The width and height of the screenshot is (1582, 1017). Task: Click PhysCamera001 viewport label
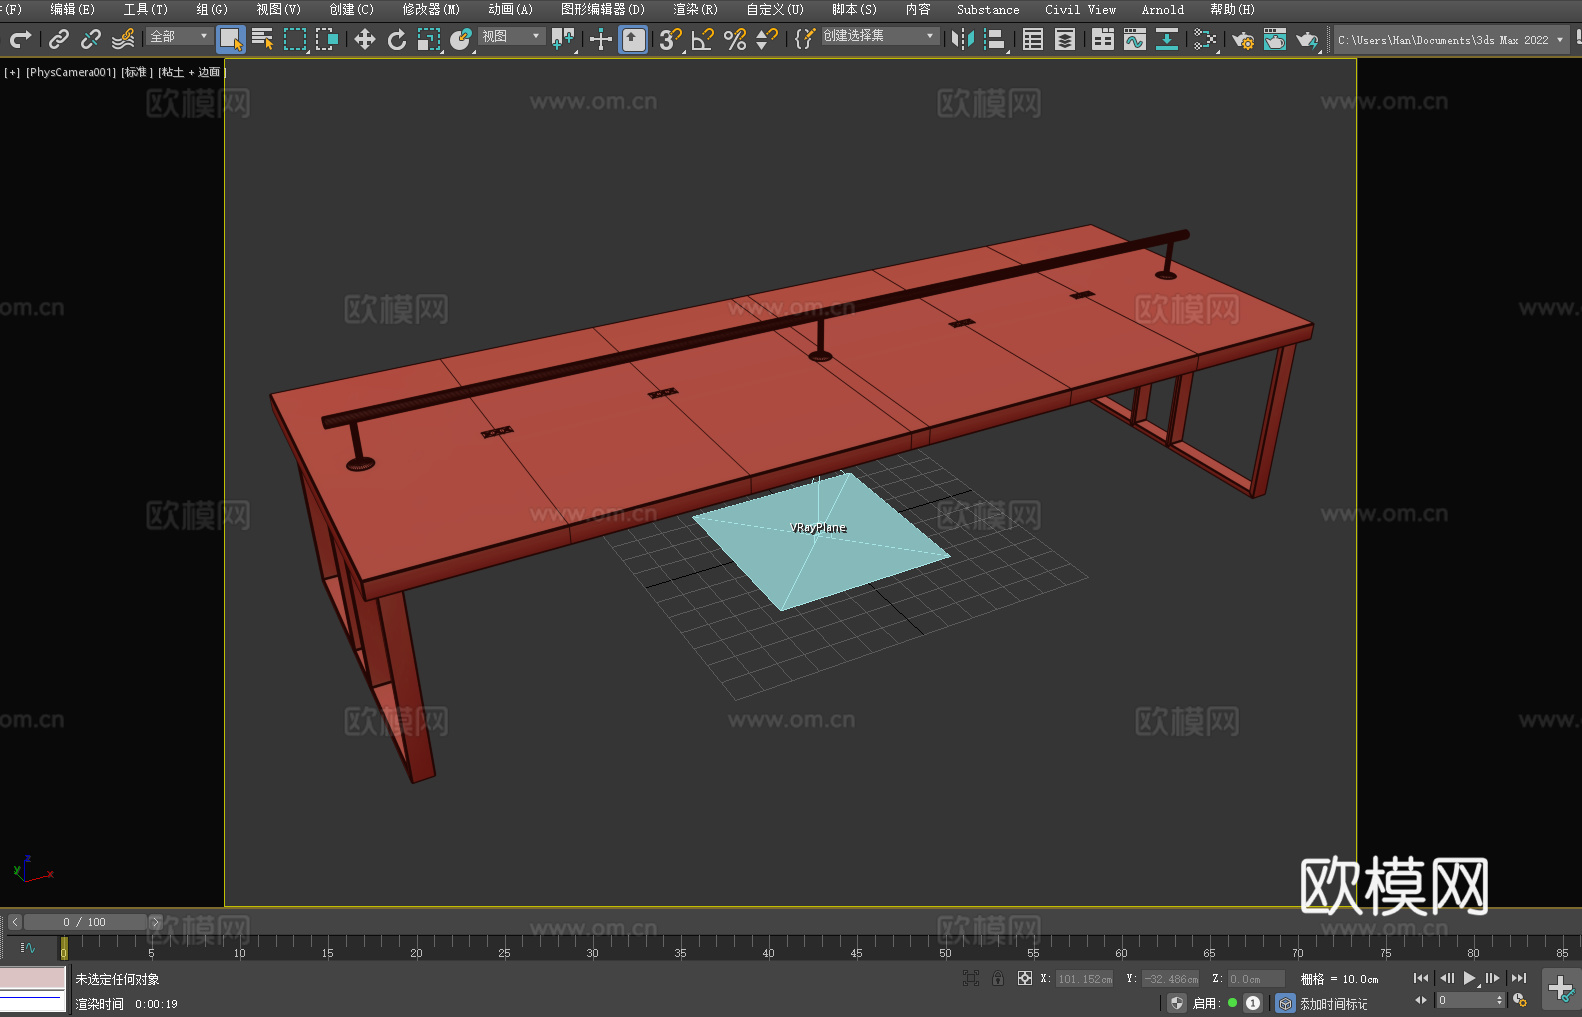71,72
